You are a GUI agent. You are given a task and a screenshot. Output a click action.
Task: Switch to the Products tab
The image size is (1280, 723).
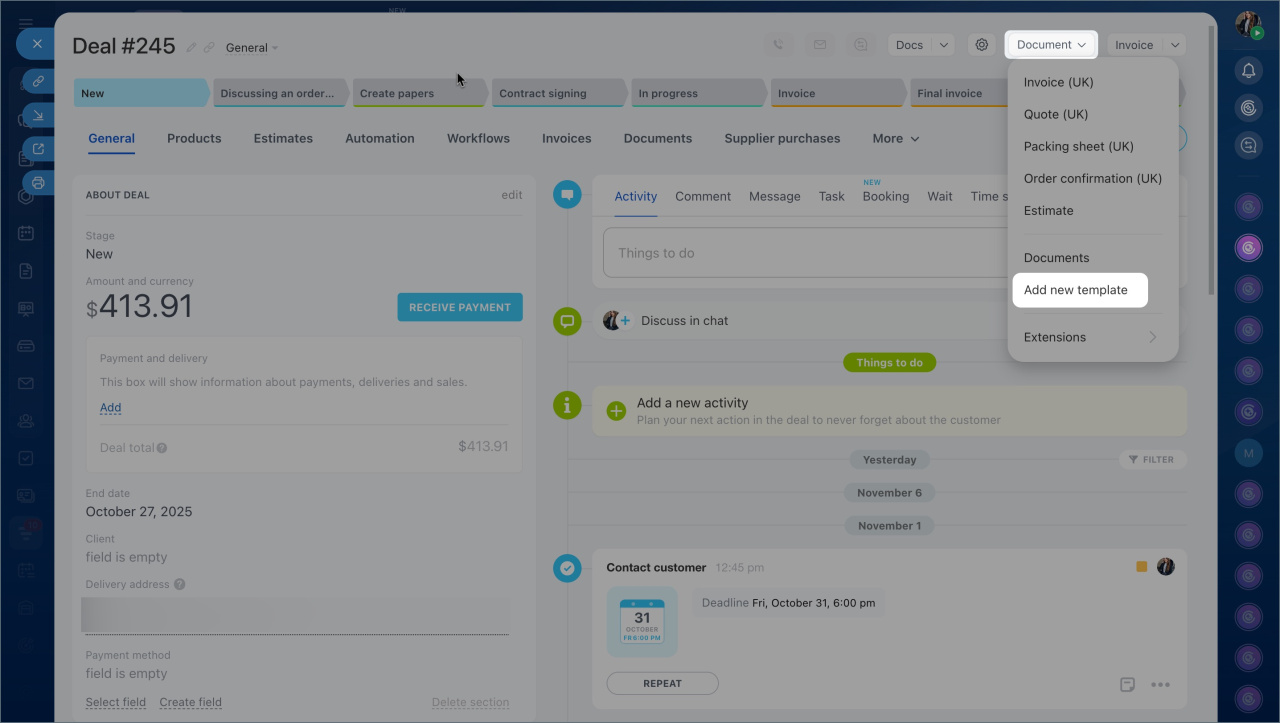pyautogui.click(x=194, y=139)
